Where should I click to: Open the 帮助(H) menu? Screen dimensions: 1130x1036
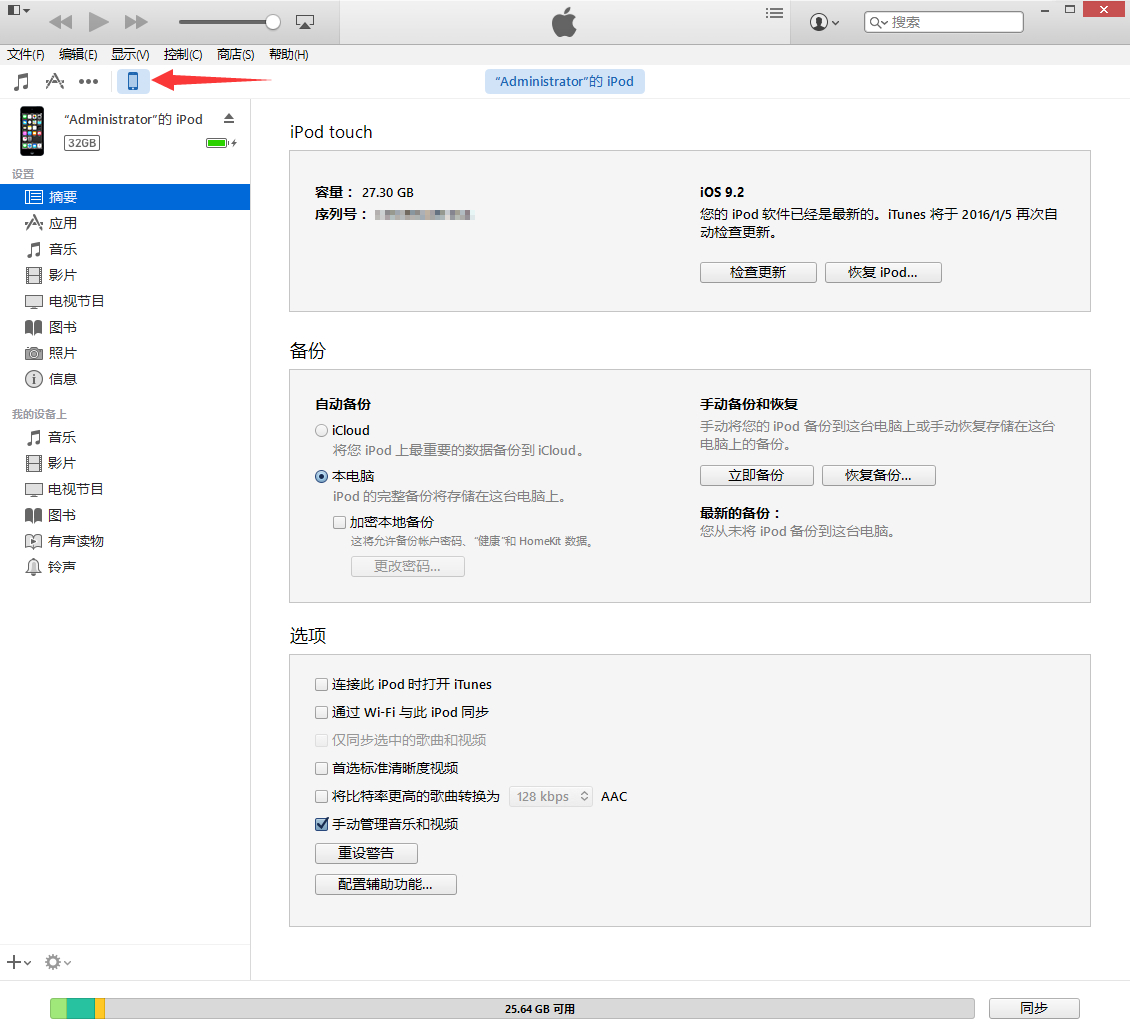[288, 55]
